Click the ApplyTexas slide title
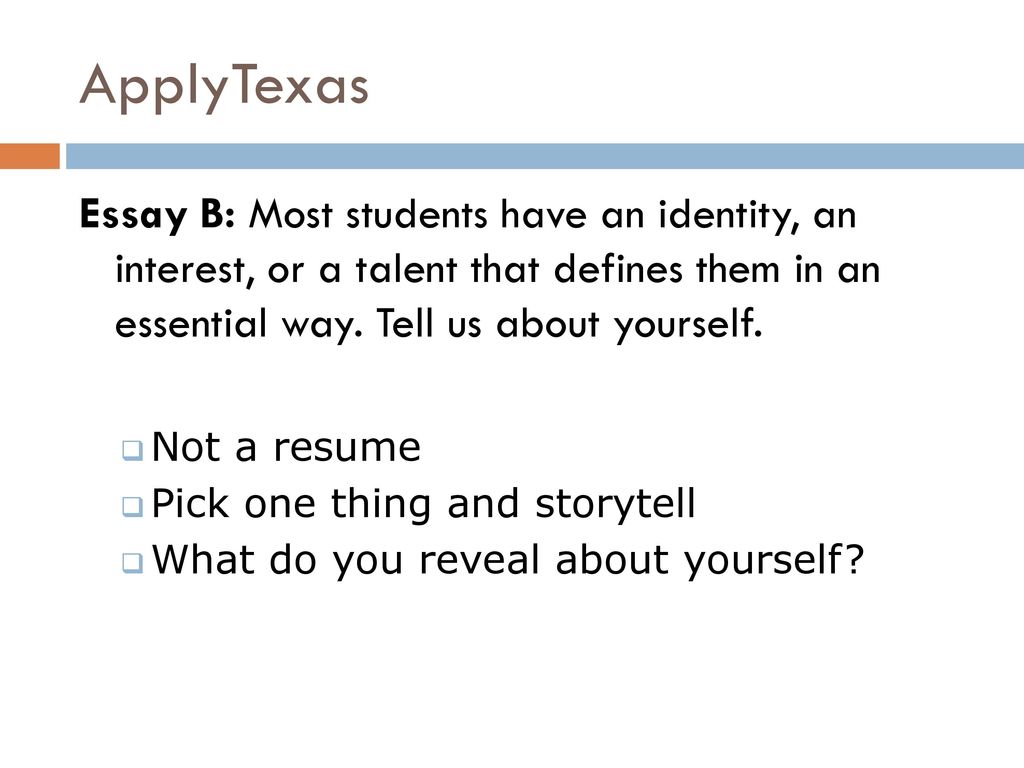Screen dimensions: 1024x768 click(x=224, y=88)
